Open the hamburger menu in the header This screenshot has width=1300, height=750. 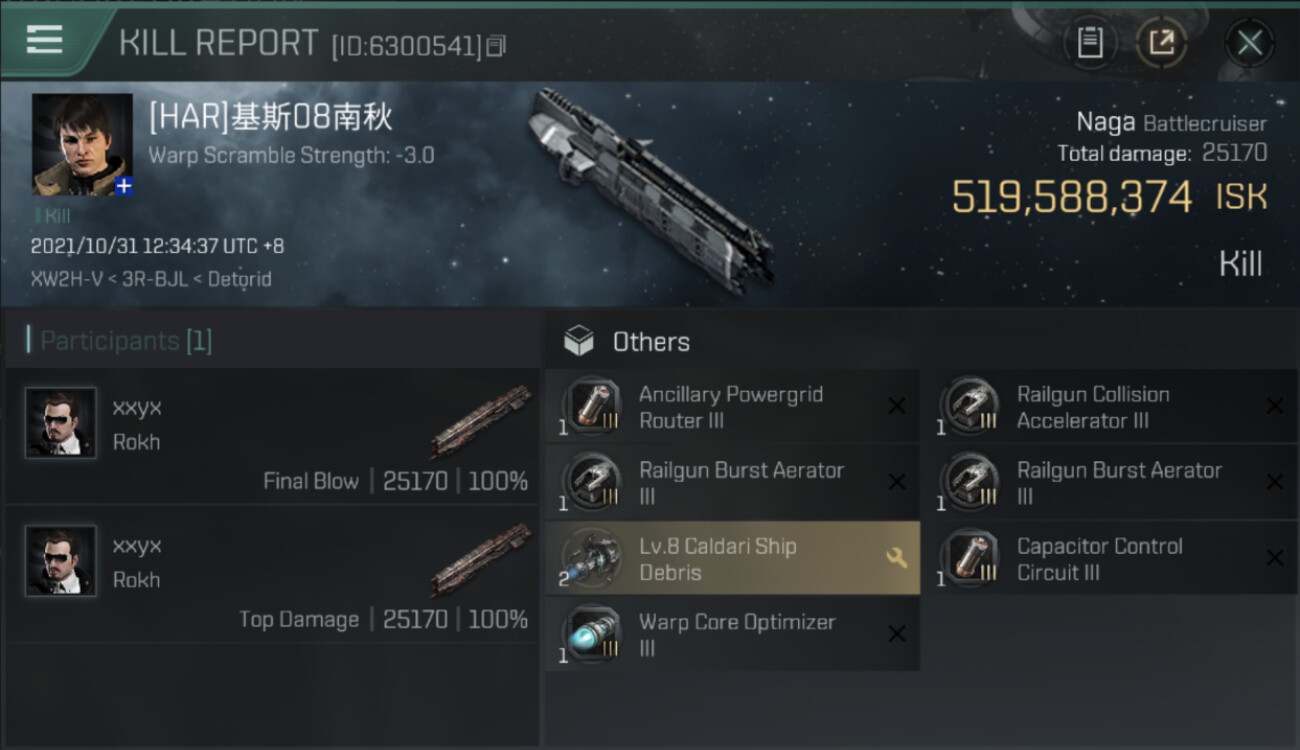pos(44,40)
